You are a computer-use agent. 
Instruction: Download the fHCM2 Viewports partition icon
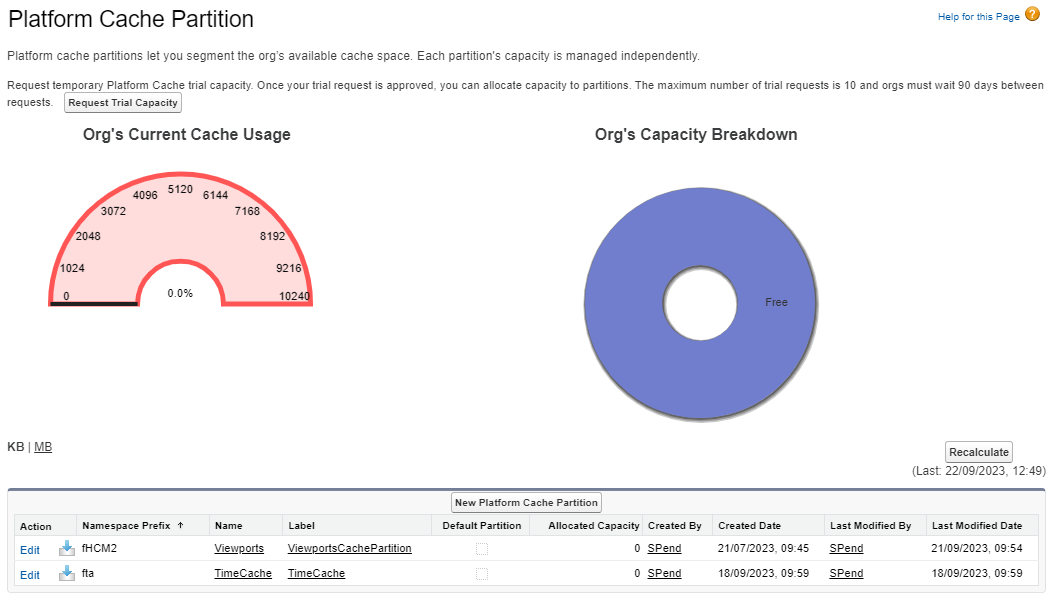coord(67,547)
